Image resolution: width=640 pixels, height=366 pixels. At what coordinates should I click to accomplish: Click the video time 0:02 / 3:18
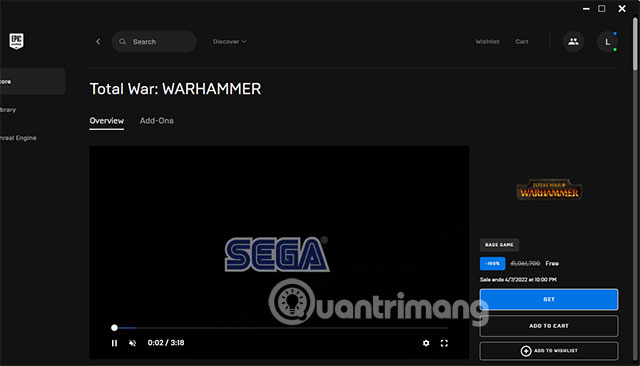[x=166, y=343]
